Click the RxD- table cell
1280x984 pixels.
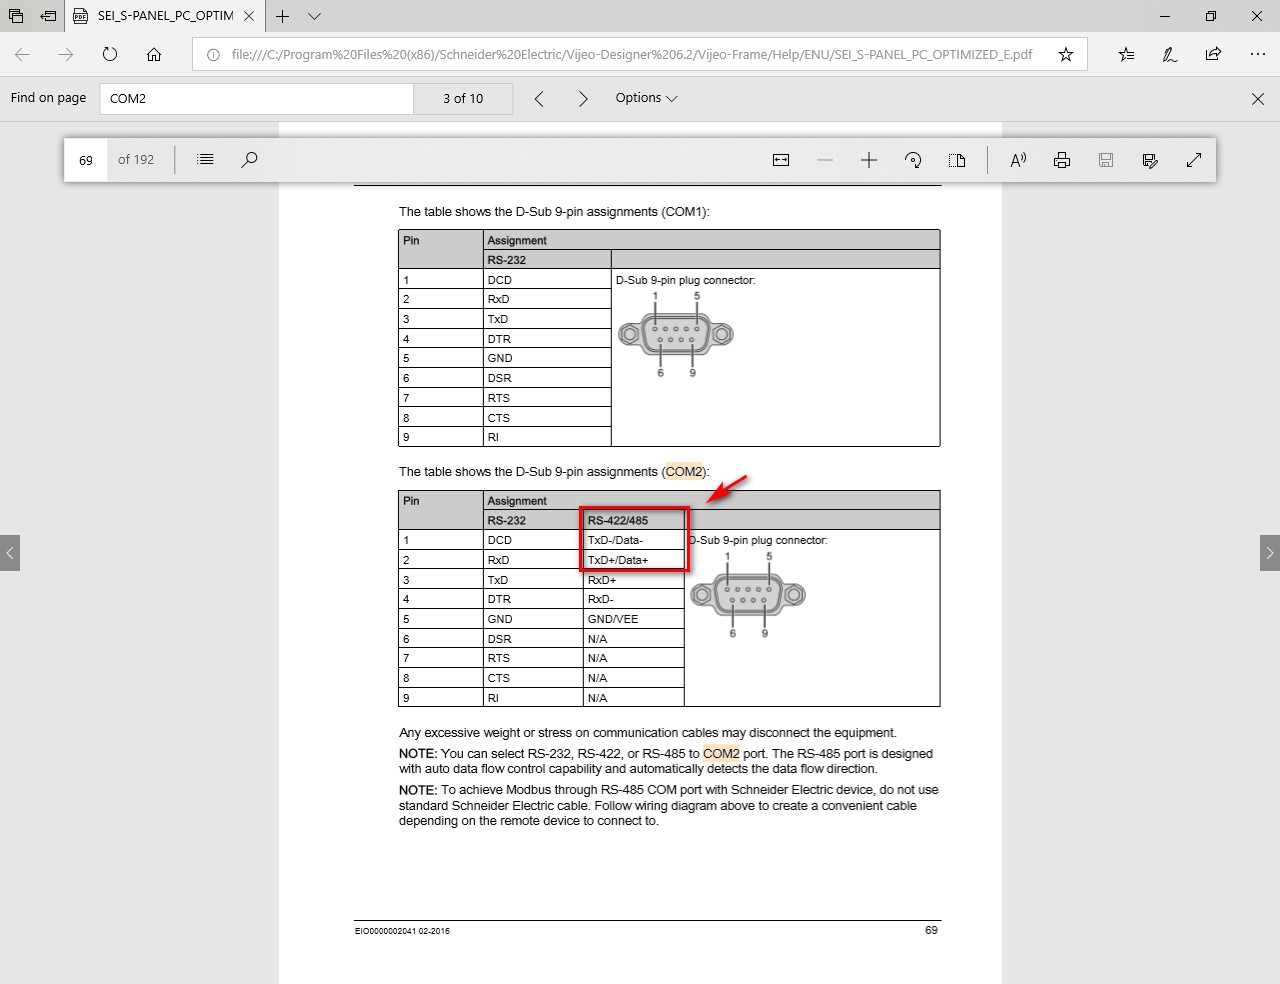point(634,599)
